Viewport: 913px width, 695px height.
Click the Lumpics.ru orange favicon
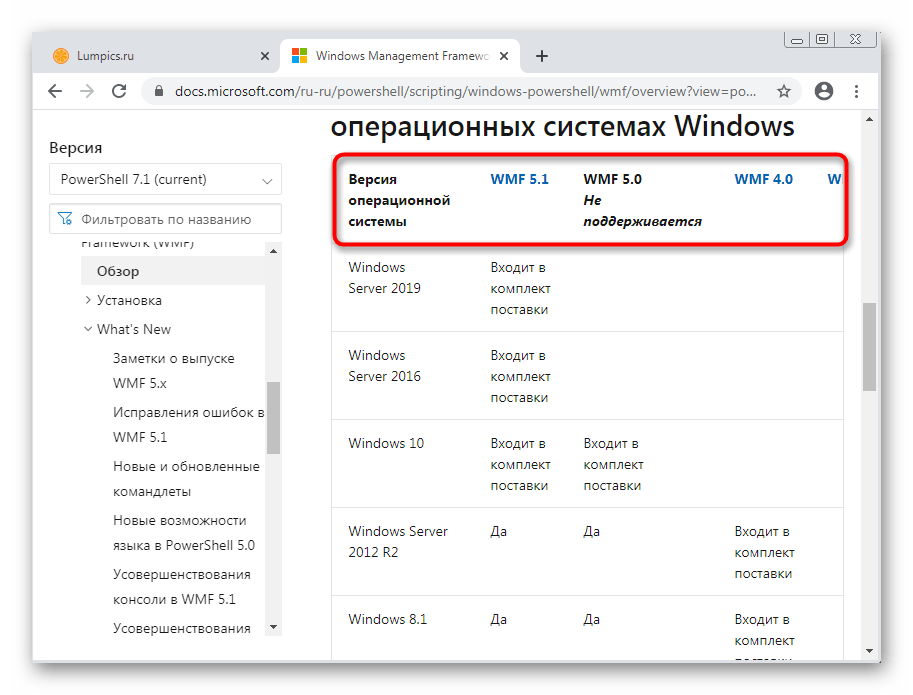pos(61,56)
